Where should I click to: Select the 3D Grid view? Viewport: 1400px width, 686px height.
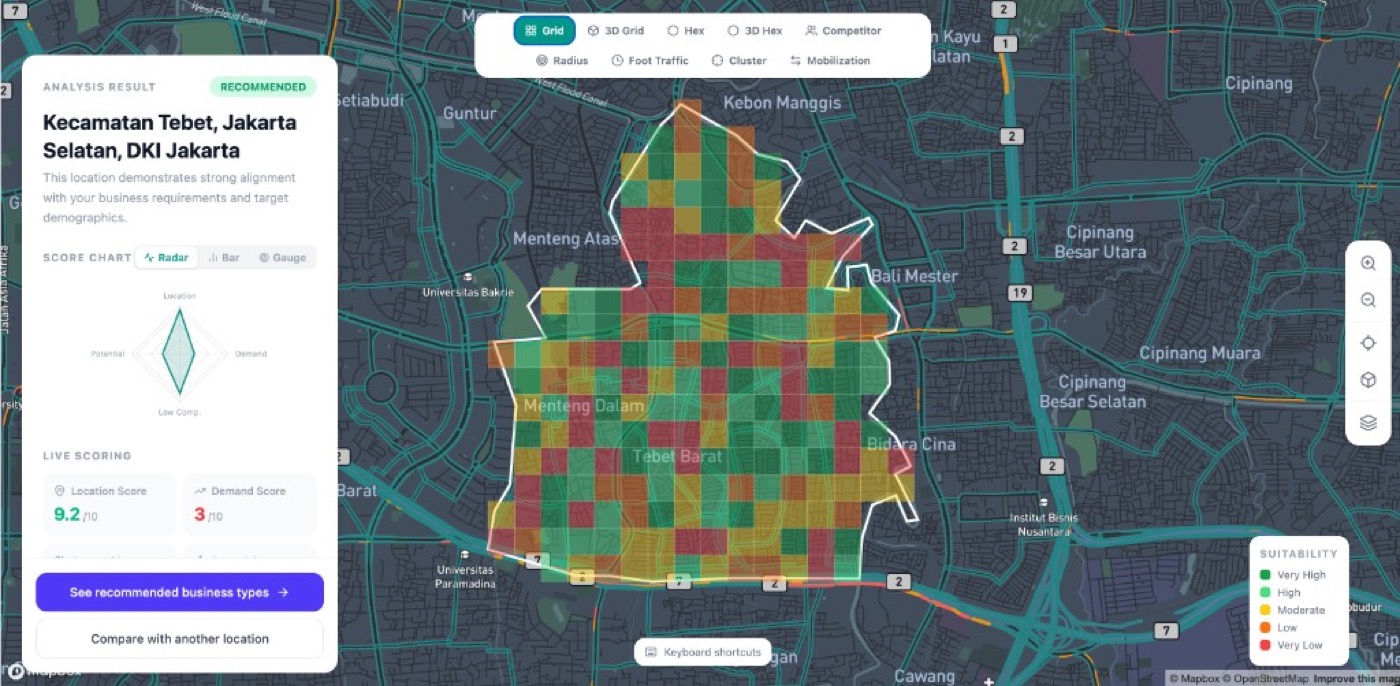click(615, 31)
